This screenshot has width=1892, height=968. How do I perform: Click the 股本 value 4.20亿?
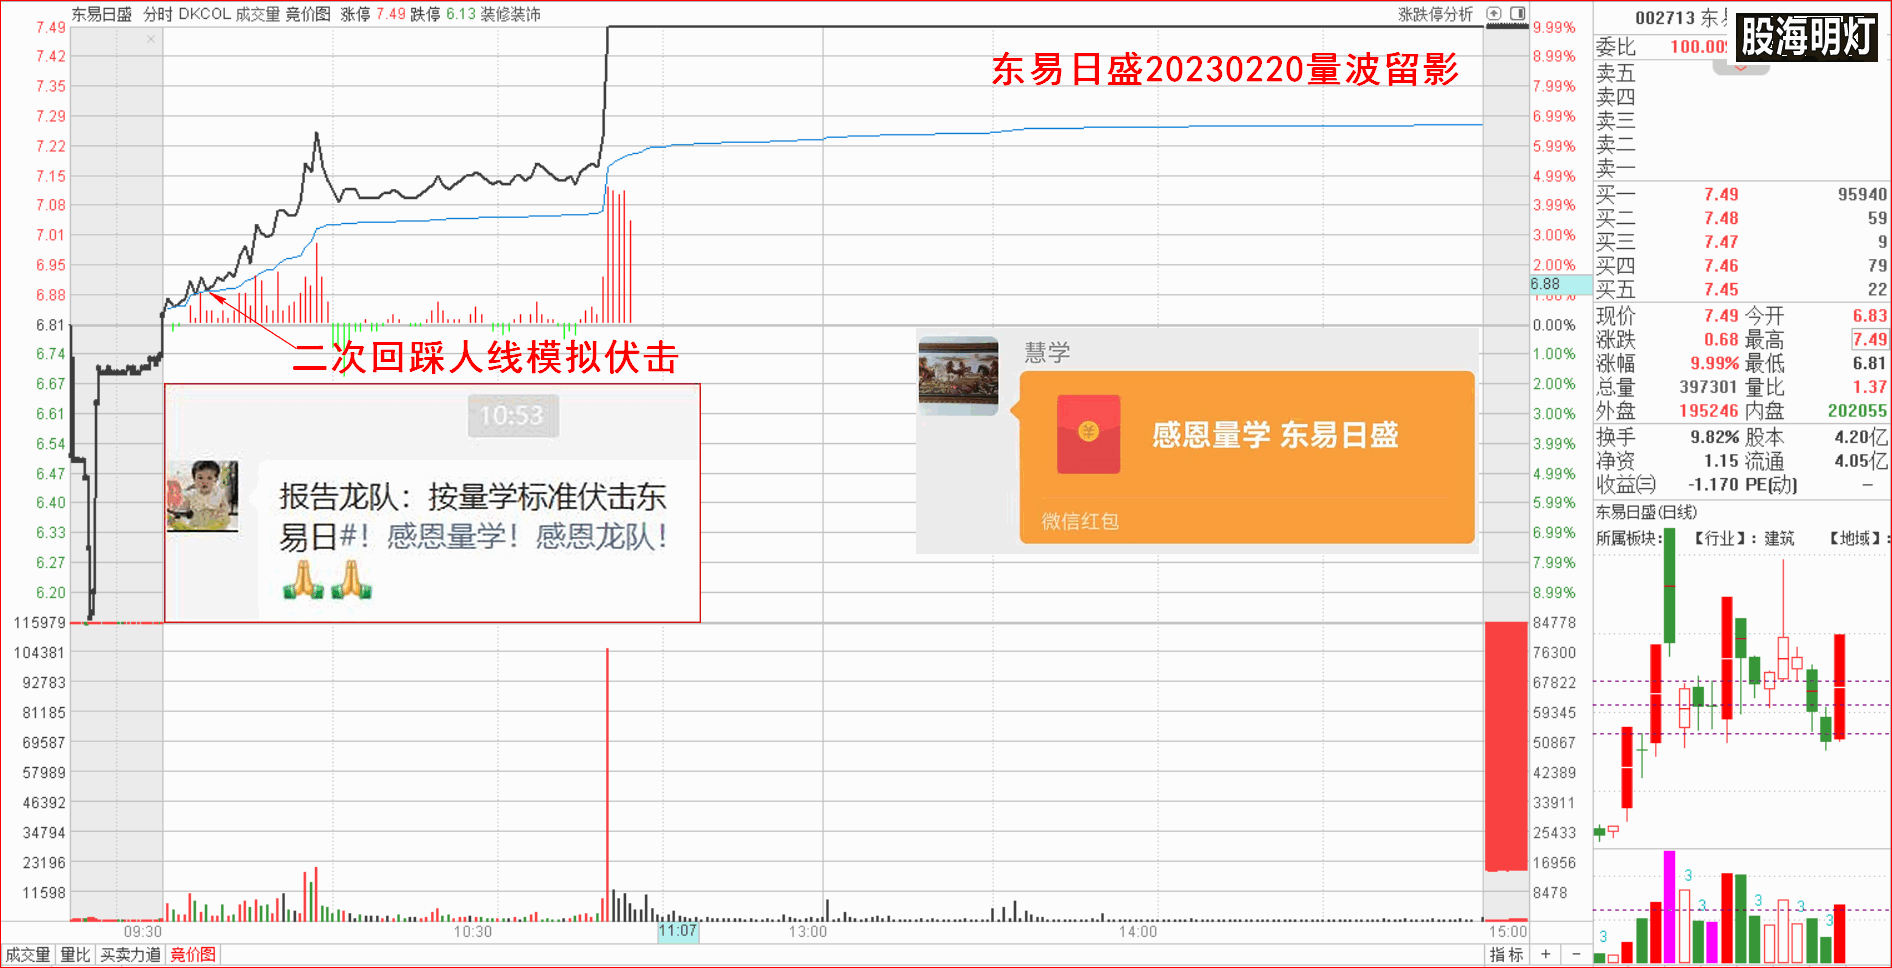1861,437
